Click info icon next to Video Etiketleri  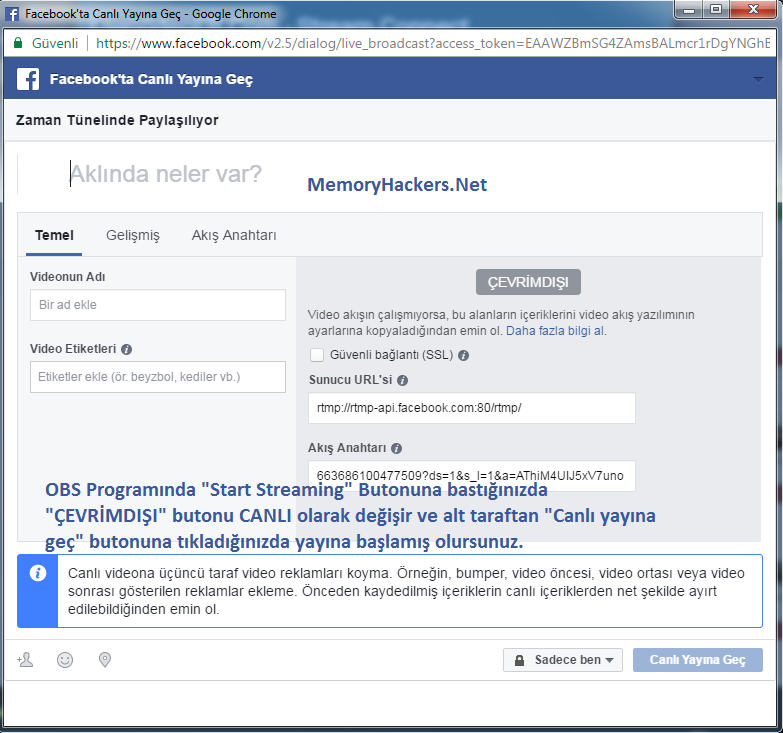click(x=126, y=350)
